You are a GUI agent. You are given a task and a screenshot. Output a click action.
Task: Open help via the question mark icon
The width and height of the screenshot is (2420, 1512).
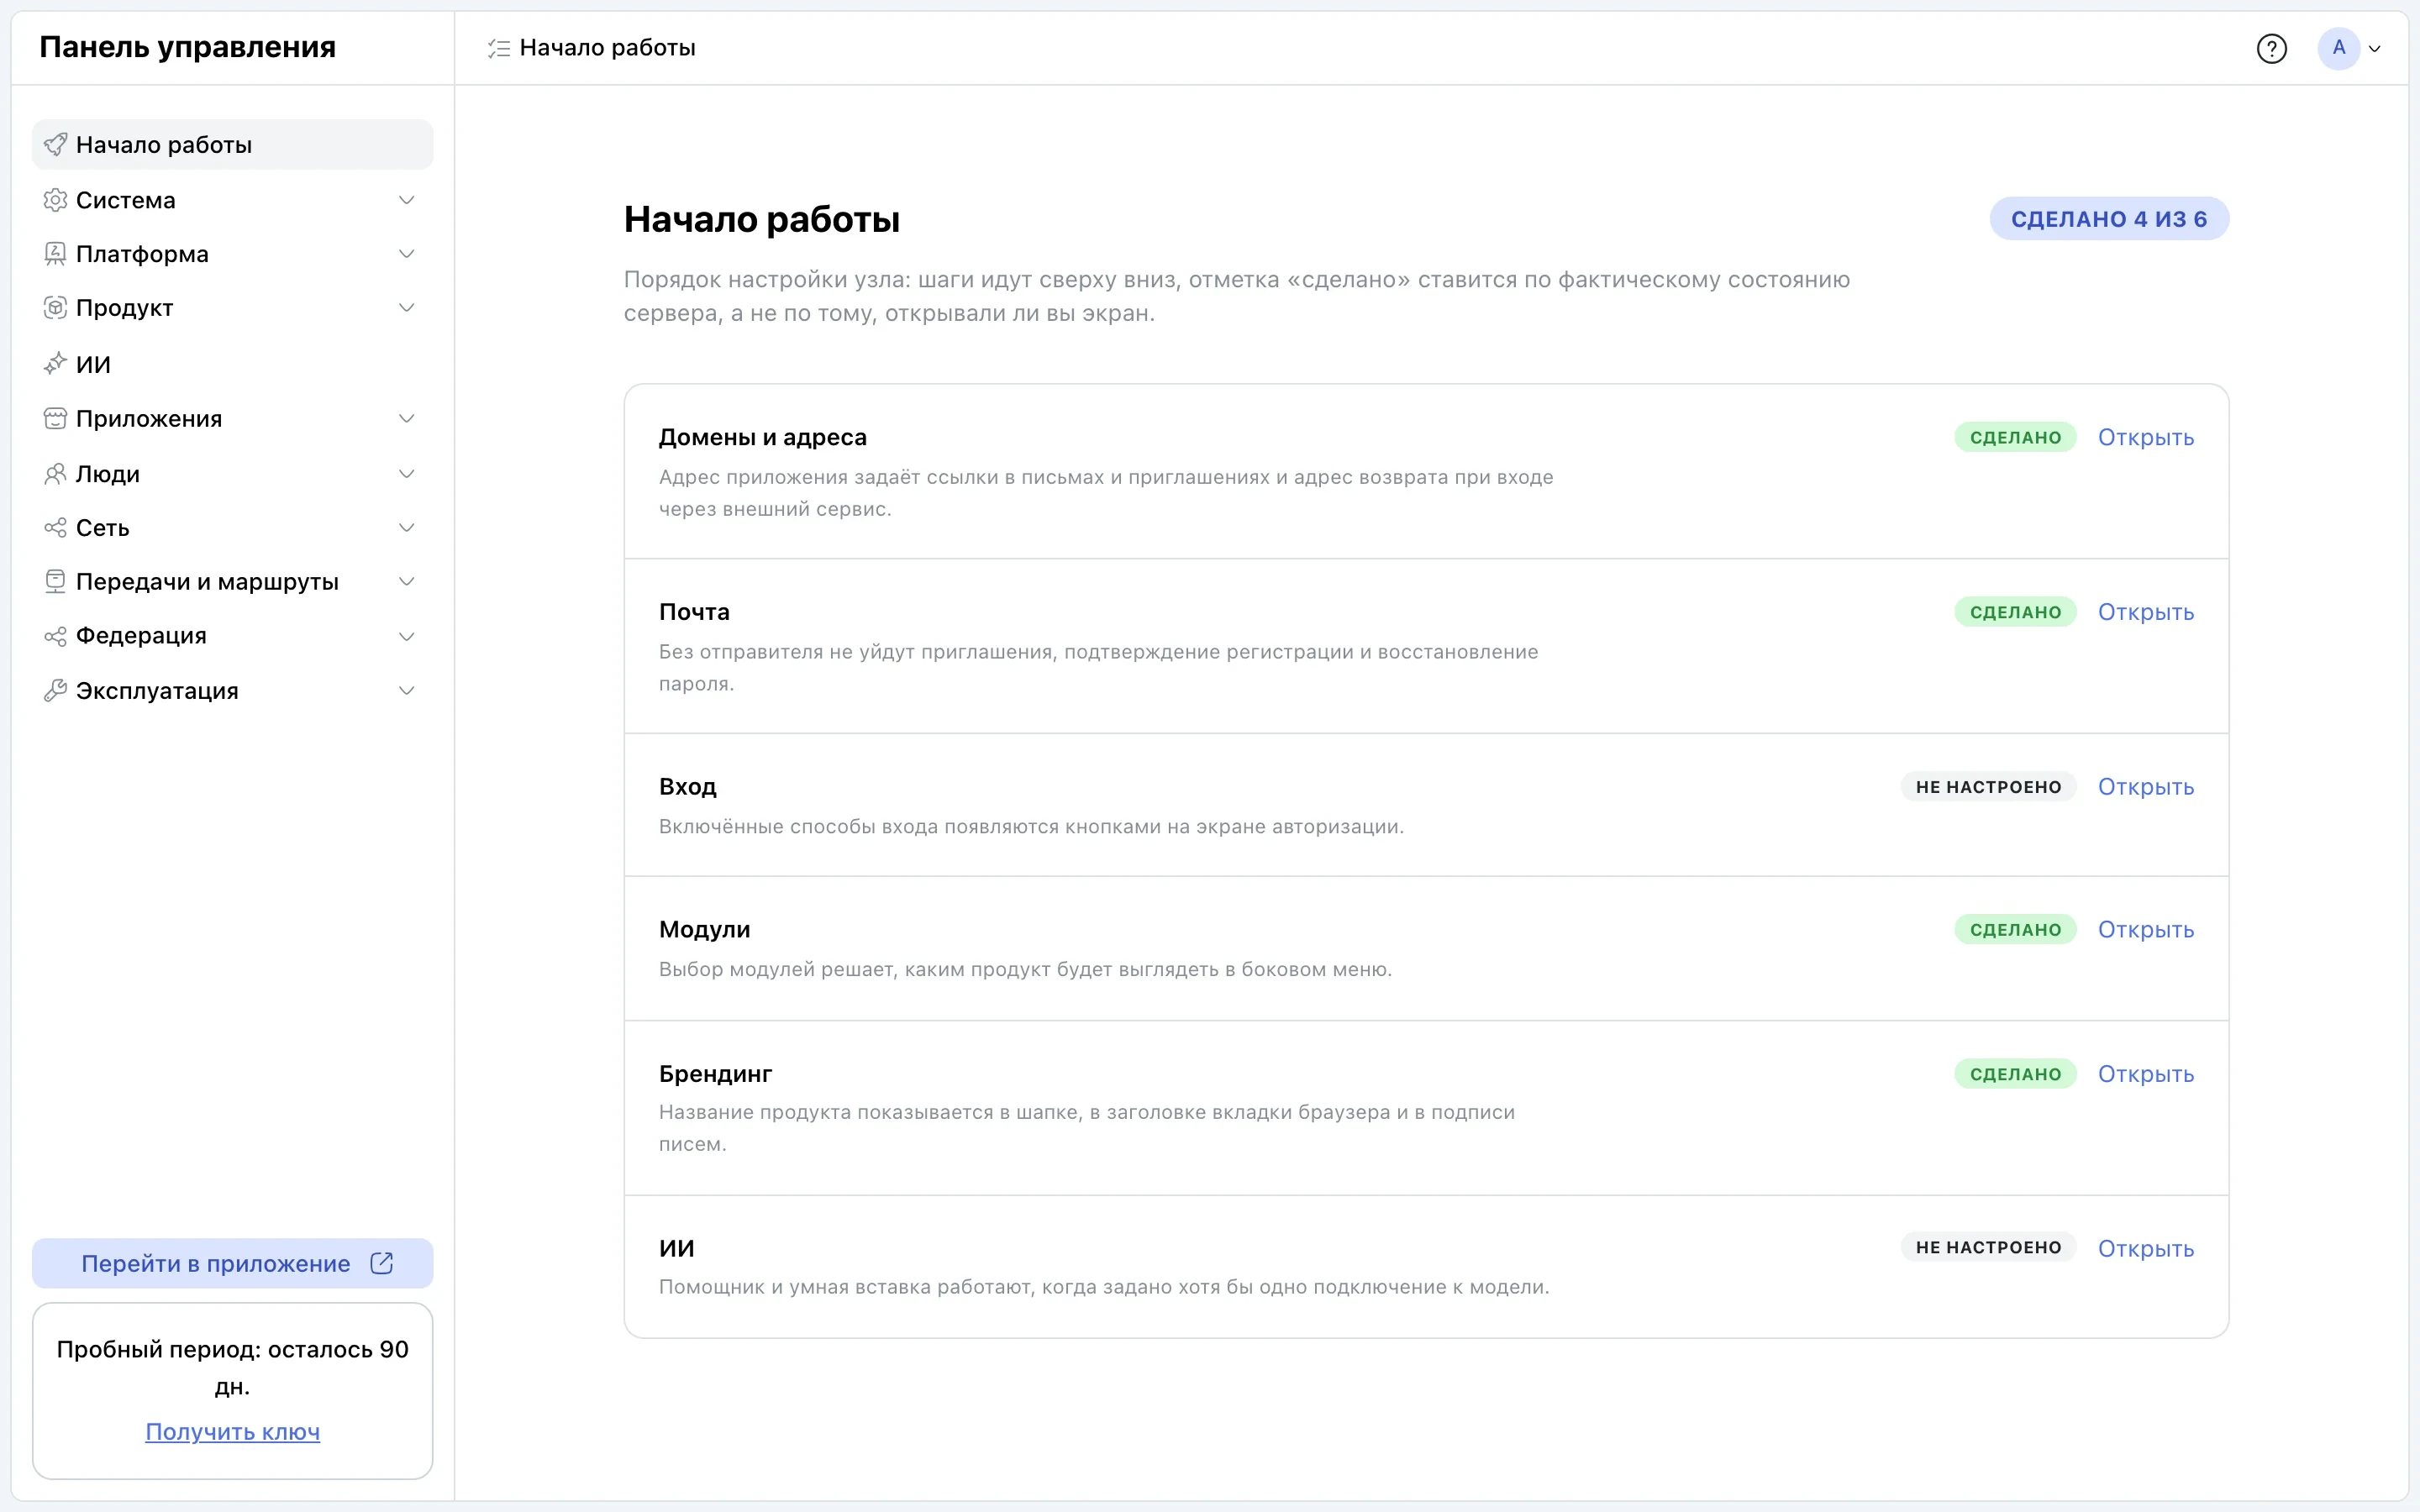(x=2271, y=48)
